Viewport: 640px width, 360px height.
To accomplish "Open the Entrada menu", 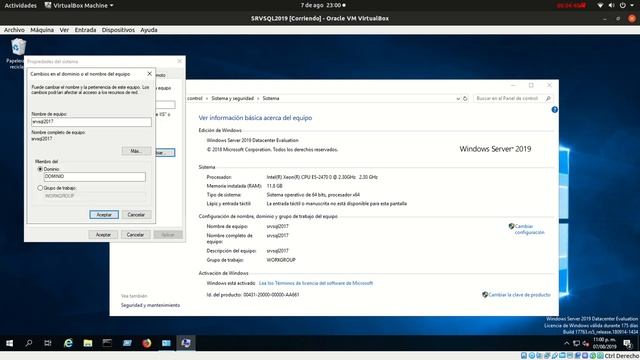I will pos(85,30).
